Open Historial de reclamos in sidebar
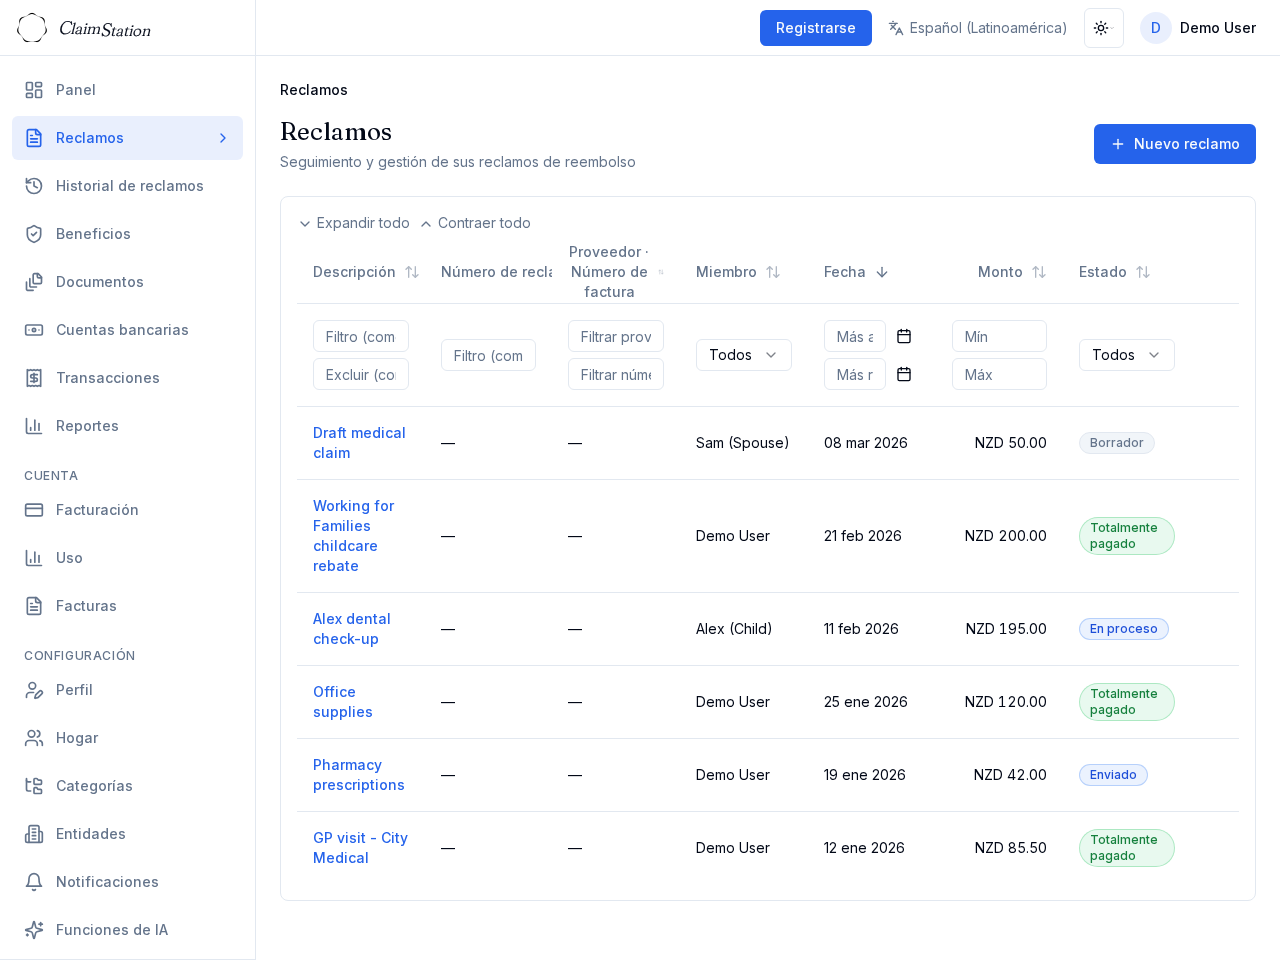Image resolution: width=1280 pixels, height=960 pixels. click(129, 186)
